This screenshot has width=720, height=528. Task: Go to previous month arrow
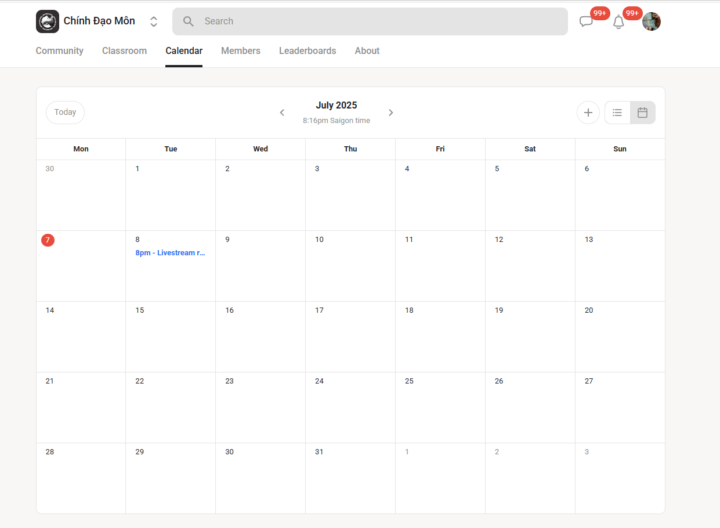(282, 112)
